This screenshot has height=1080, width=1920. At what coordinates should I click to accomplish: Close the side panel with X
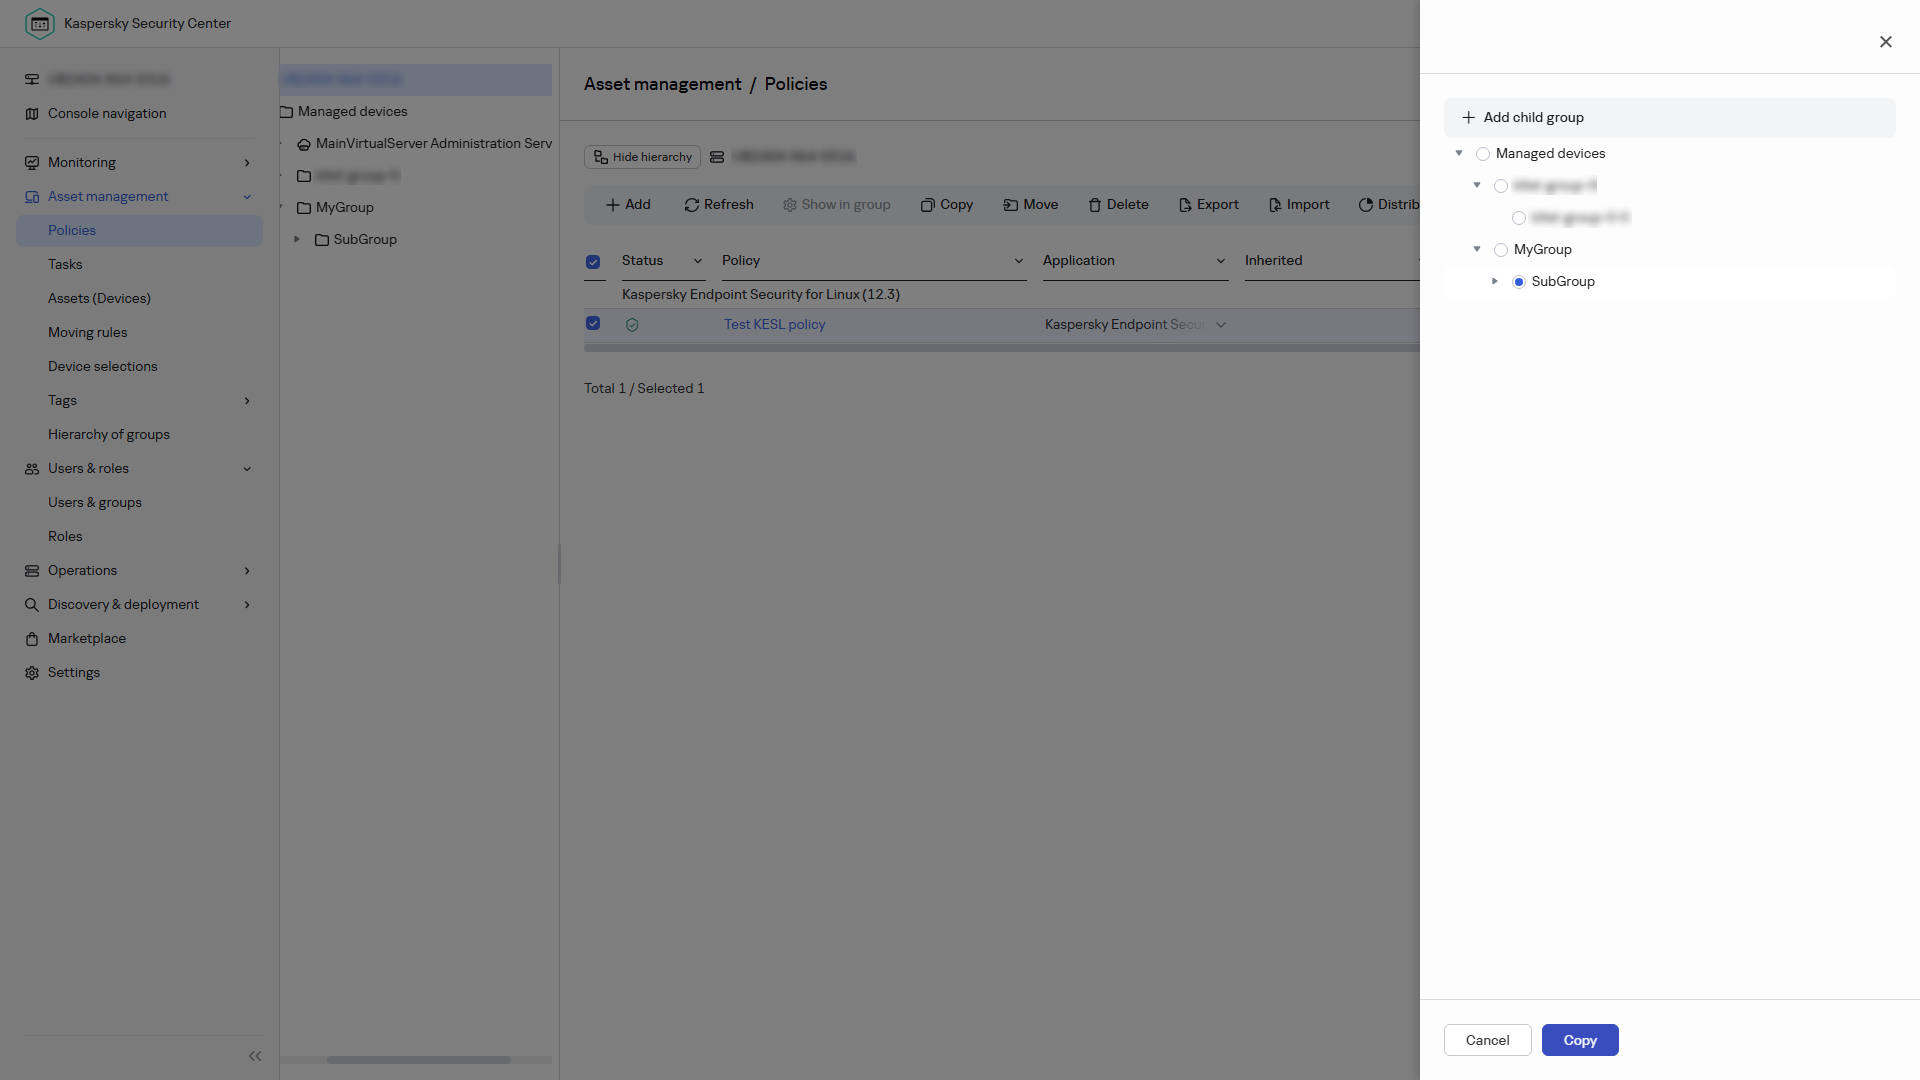[x=1886, y=42]
